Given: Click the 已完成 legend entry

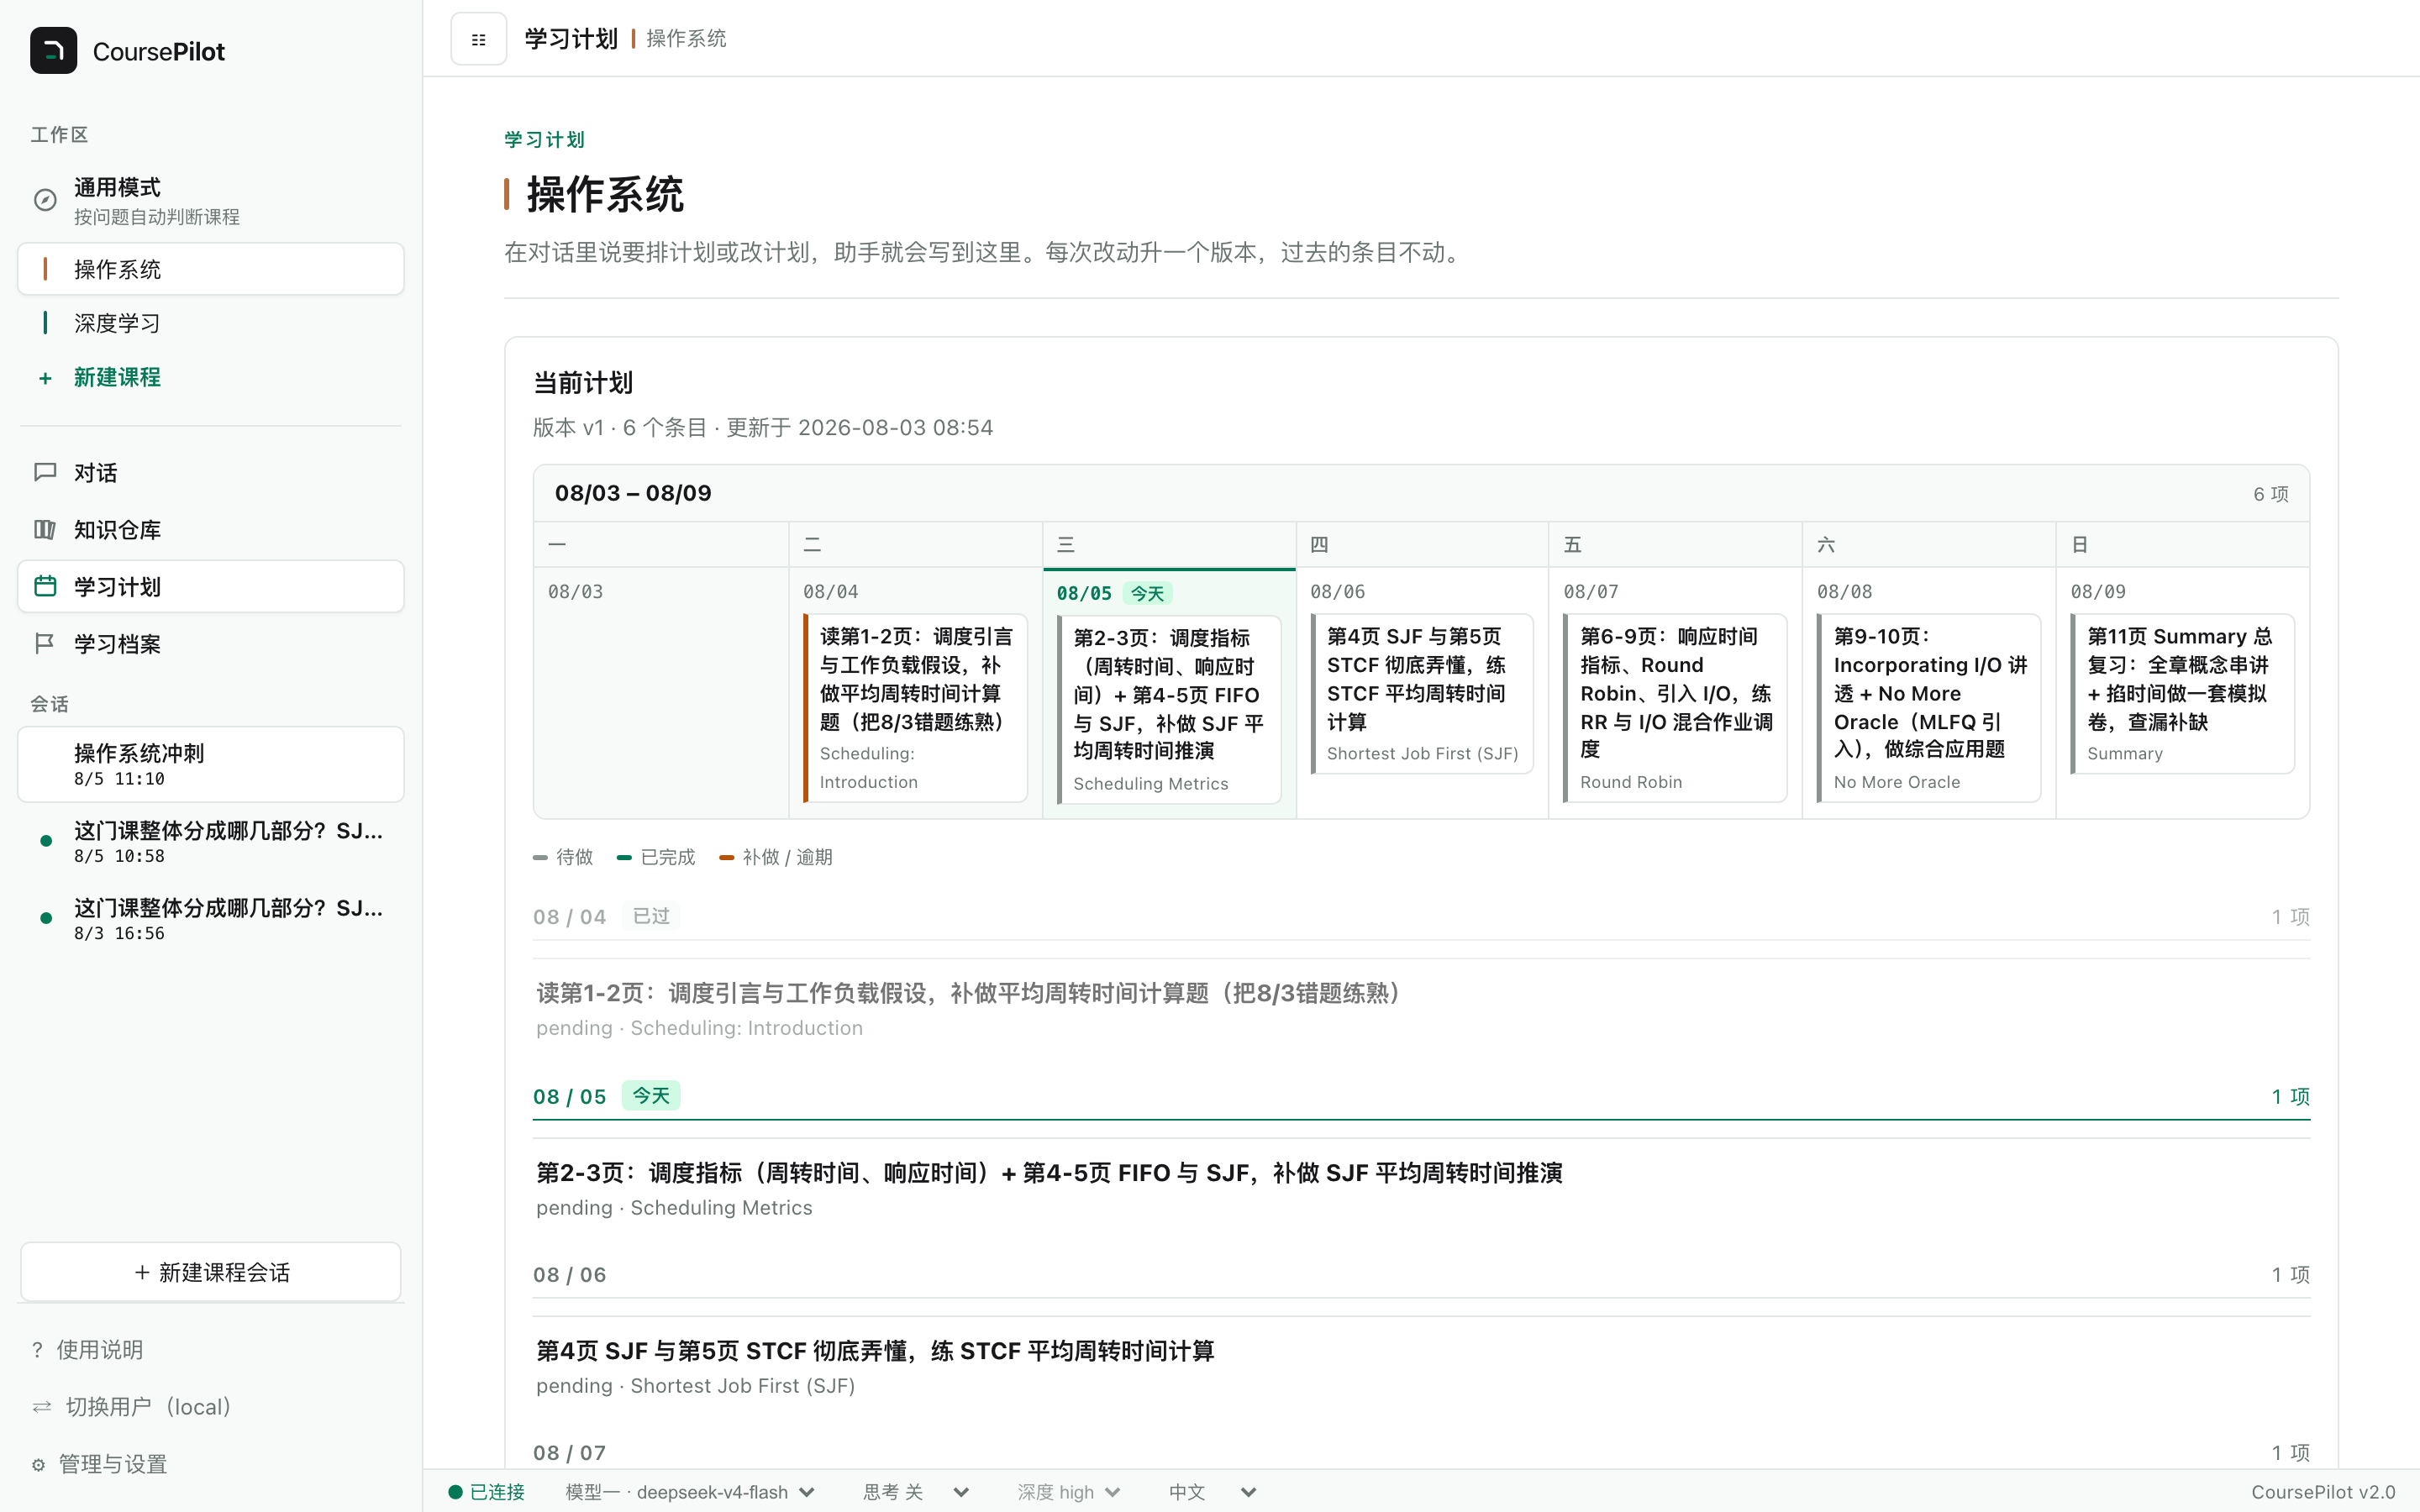Looking at the screenshot, I should tap(656, 857).
